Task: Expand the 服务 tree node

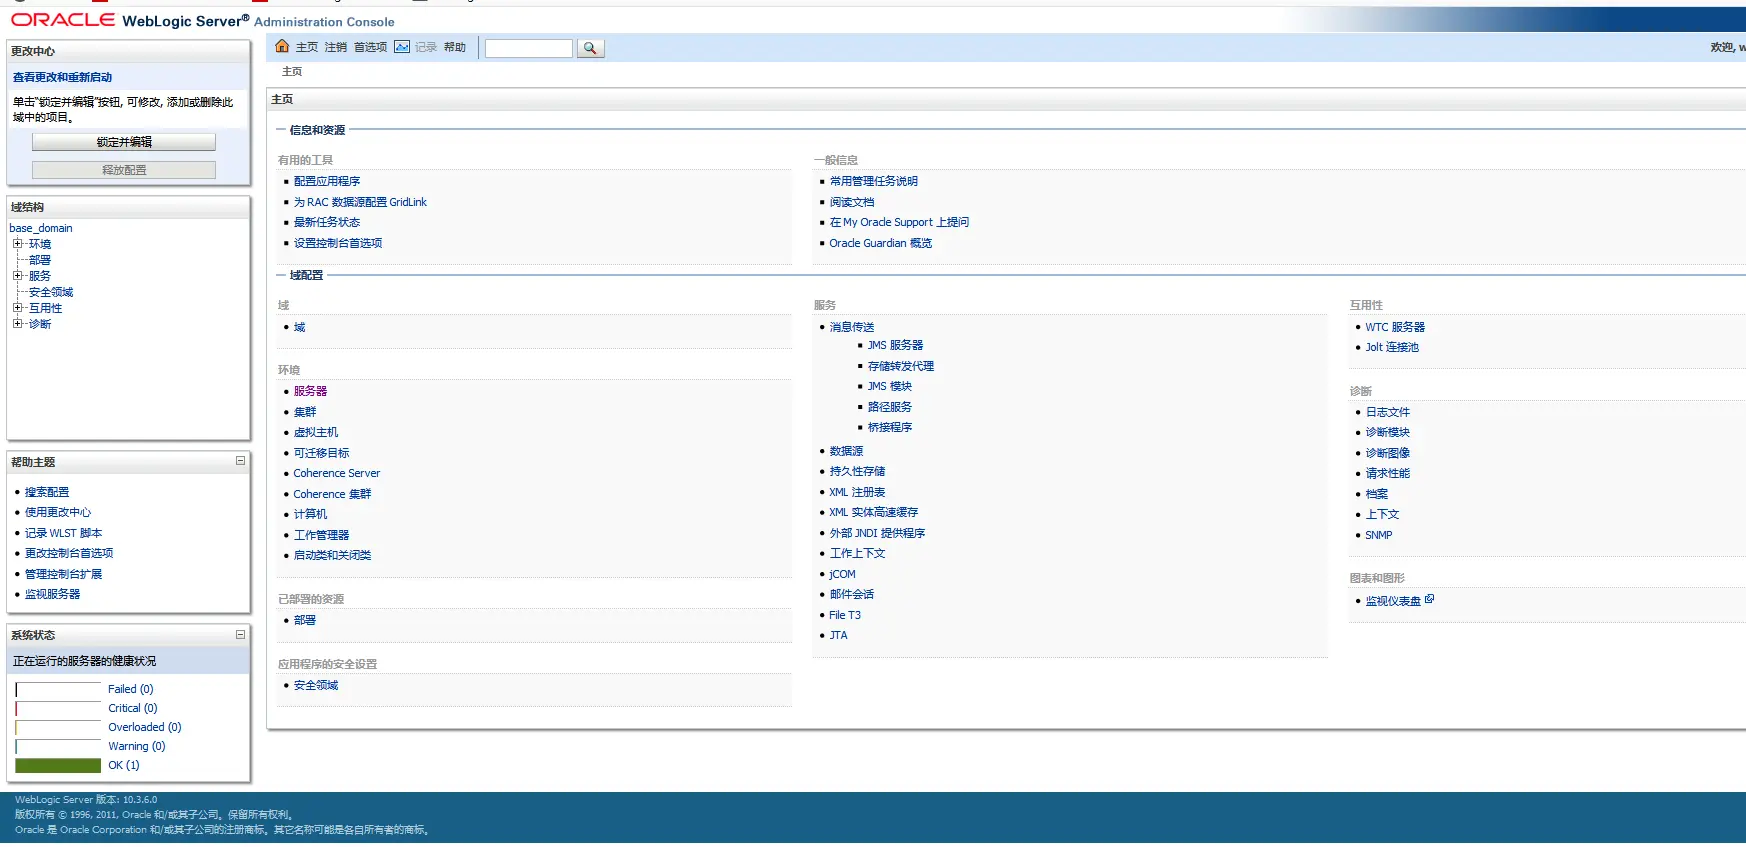Action: [x=17, y=275]
